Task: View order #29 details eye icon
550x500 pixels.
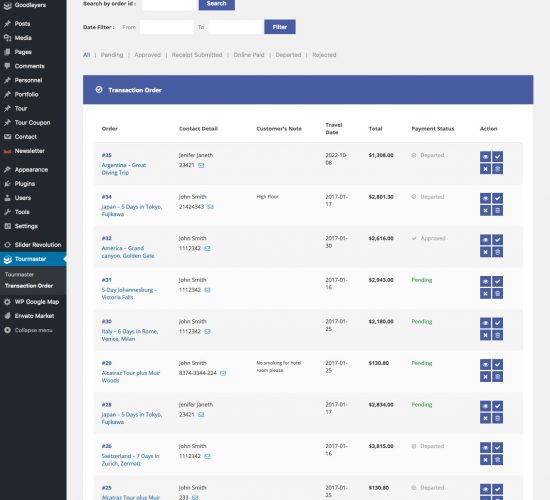Action: [485, 365]
